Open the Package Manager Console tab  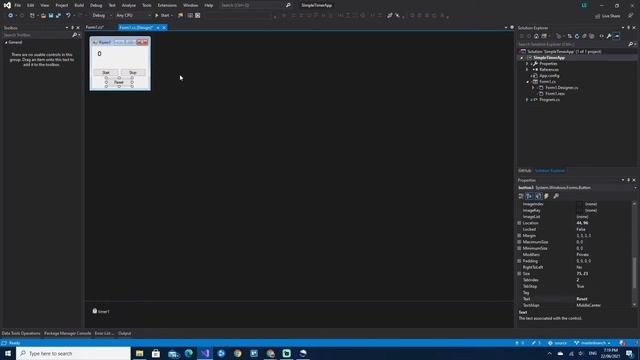67,333
